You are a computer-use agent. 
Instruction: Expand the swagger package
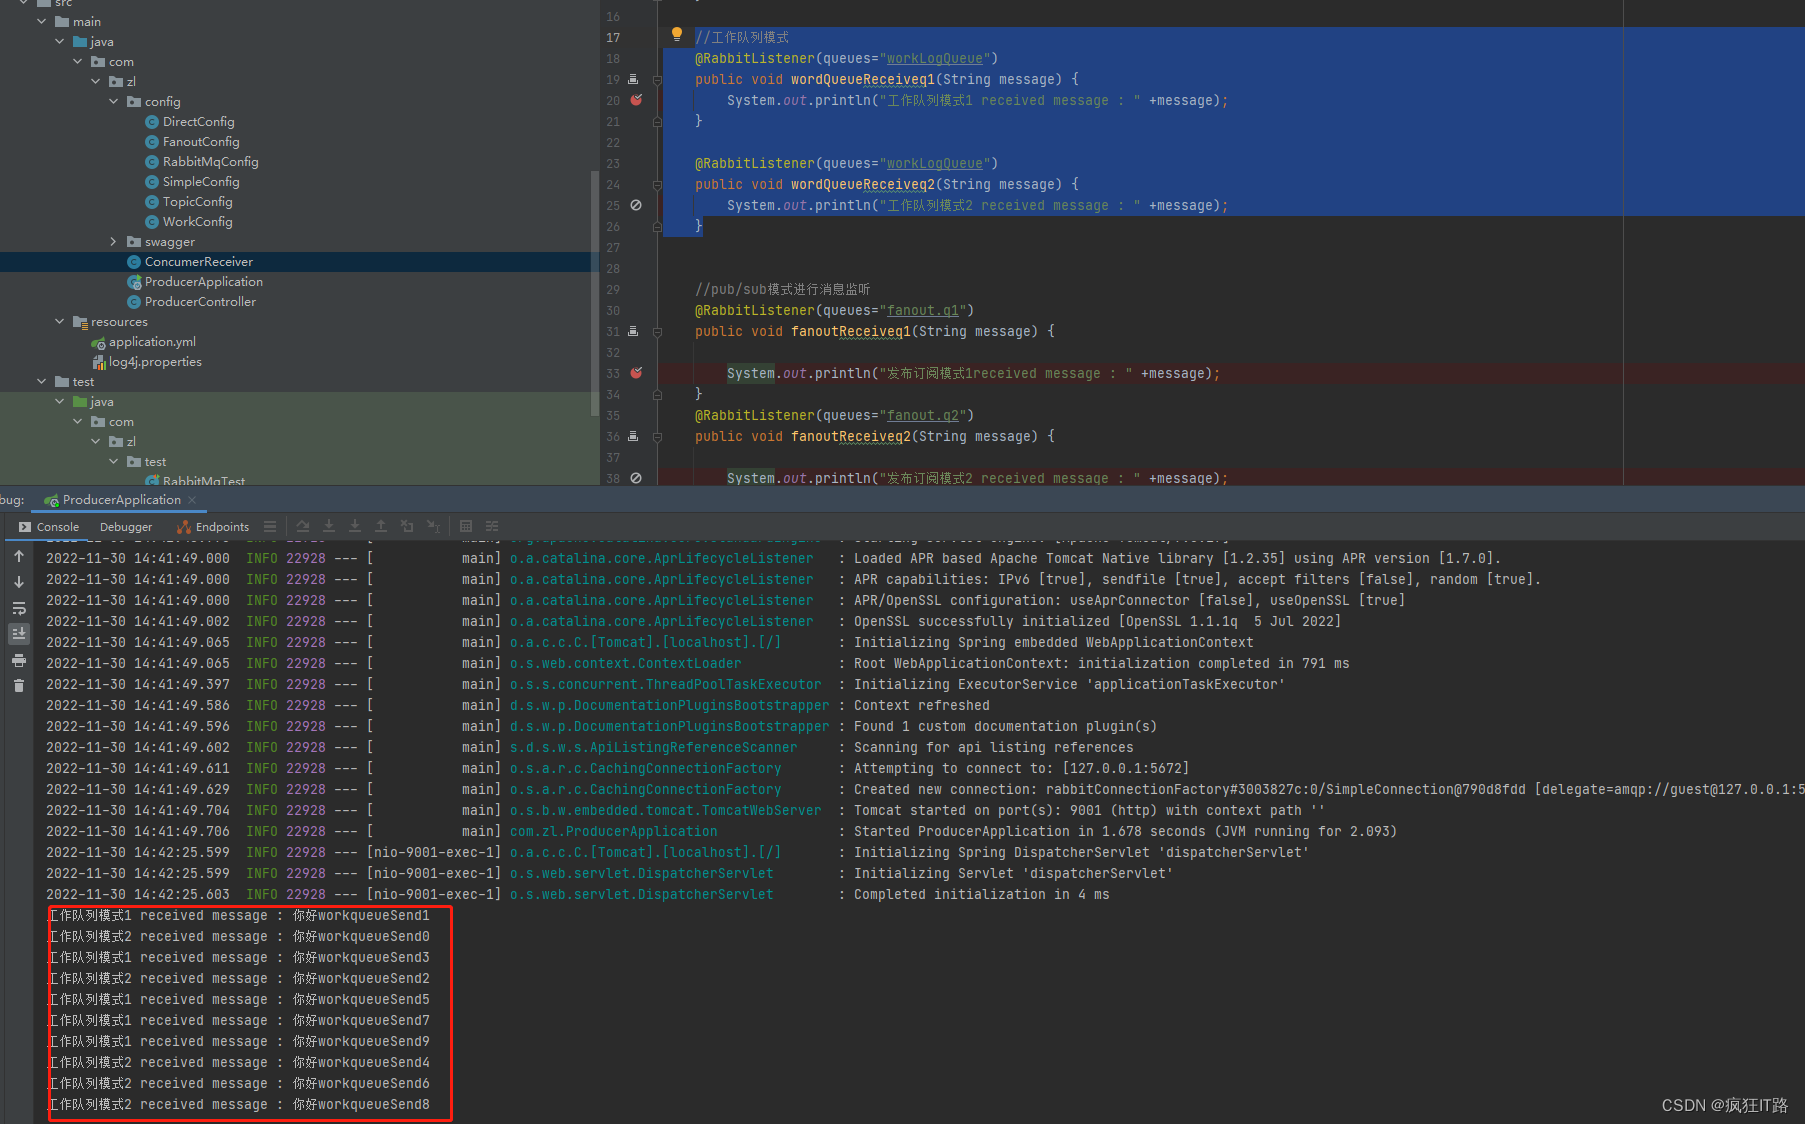click(114, 241)
